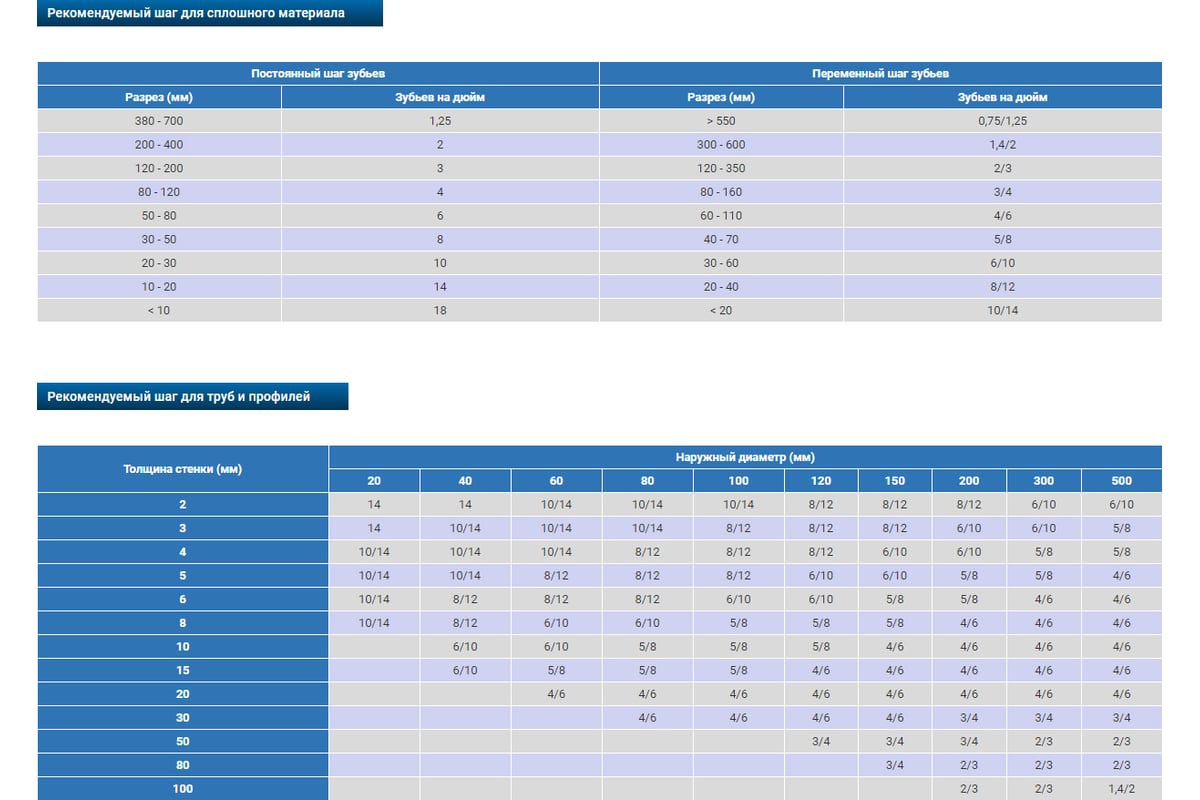Click the '< 10' cut range cell

(159, 310)
